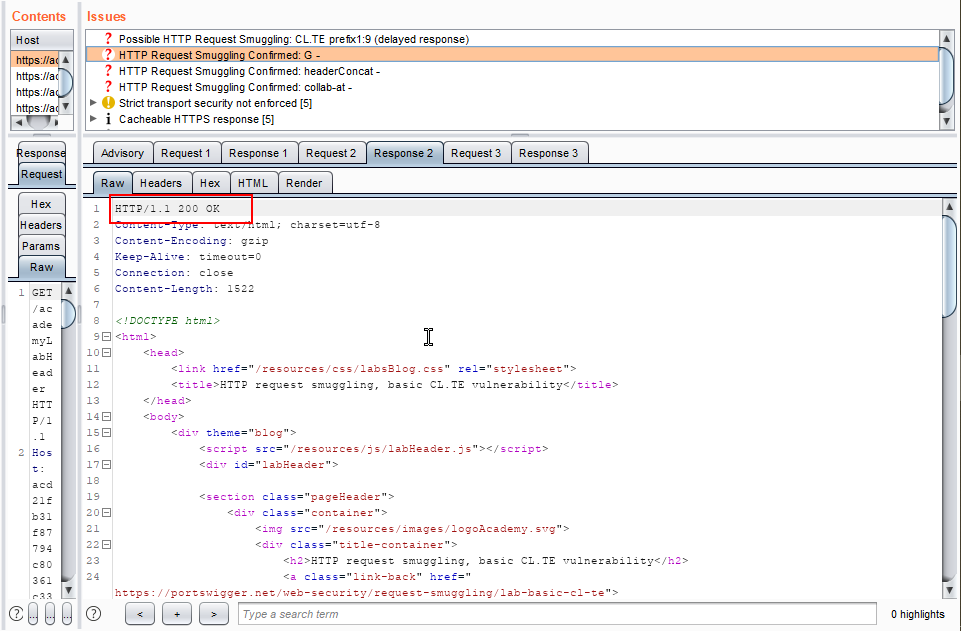Screen dimensions: 961x631
Task: Click the response editor scroll-up arrow
Action: click(949, 207)
